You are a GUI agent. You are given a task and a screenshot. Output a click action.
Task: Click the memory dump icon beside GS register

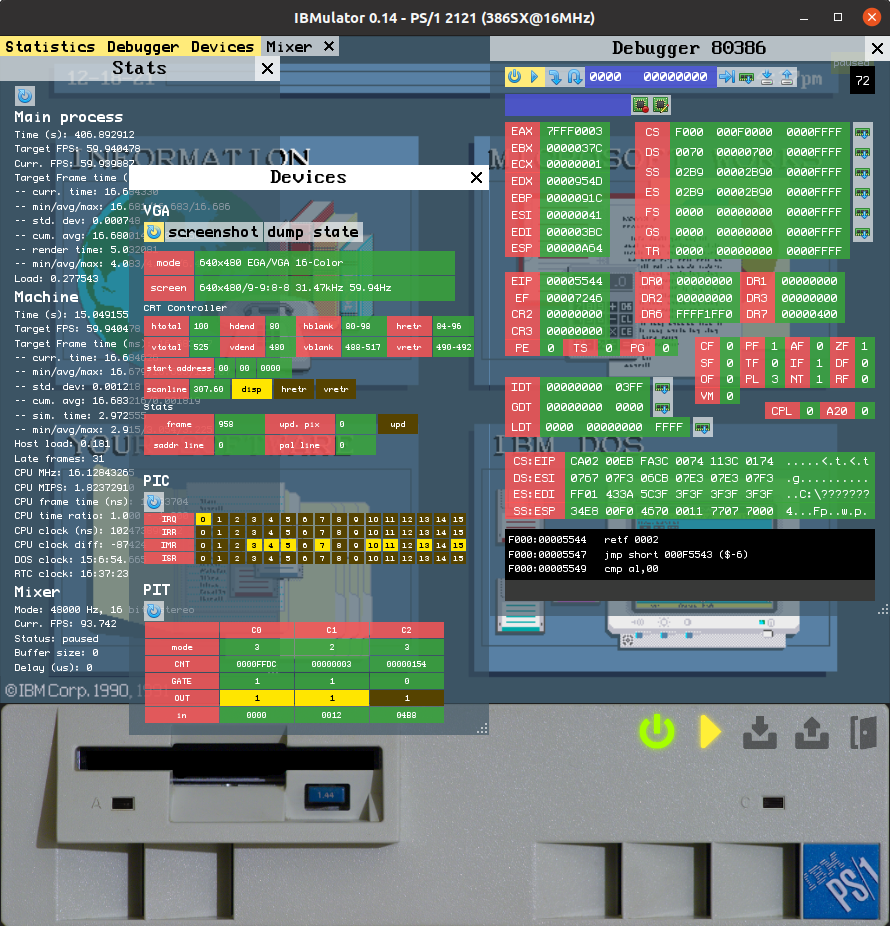click(862, 233)
